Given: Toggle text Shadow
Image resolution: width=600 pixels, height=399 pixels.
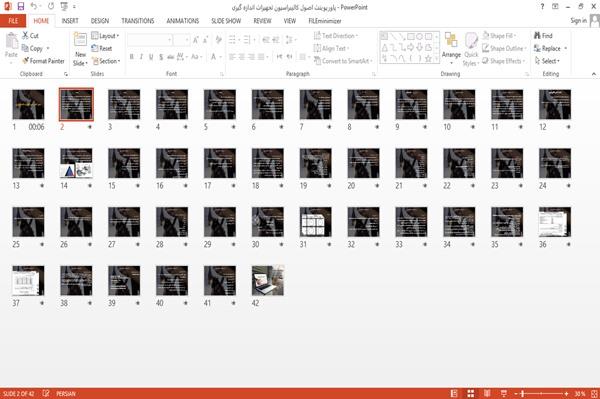Looking at the screenshot, I should tap(161, 57).
